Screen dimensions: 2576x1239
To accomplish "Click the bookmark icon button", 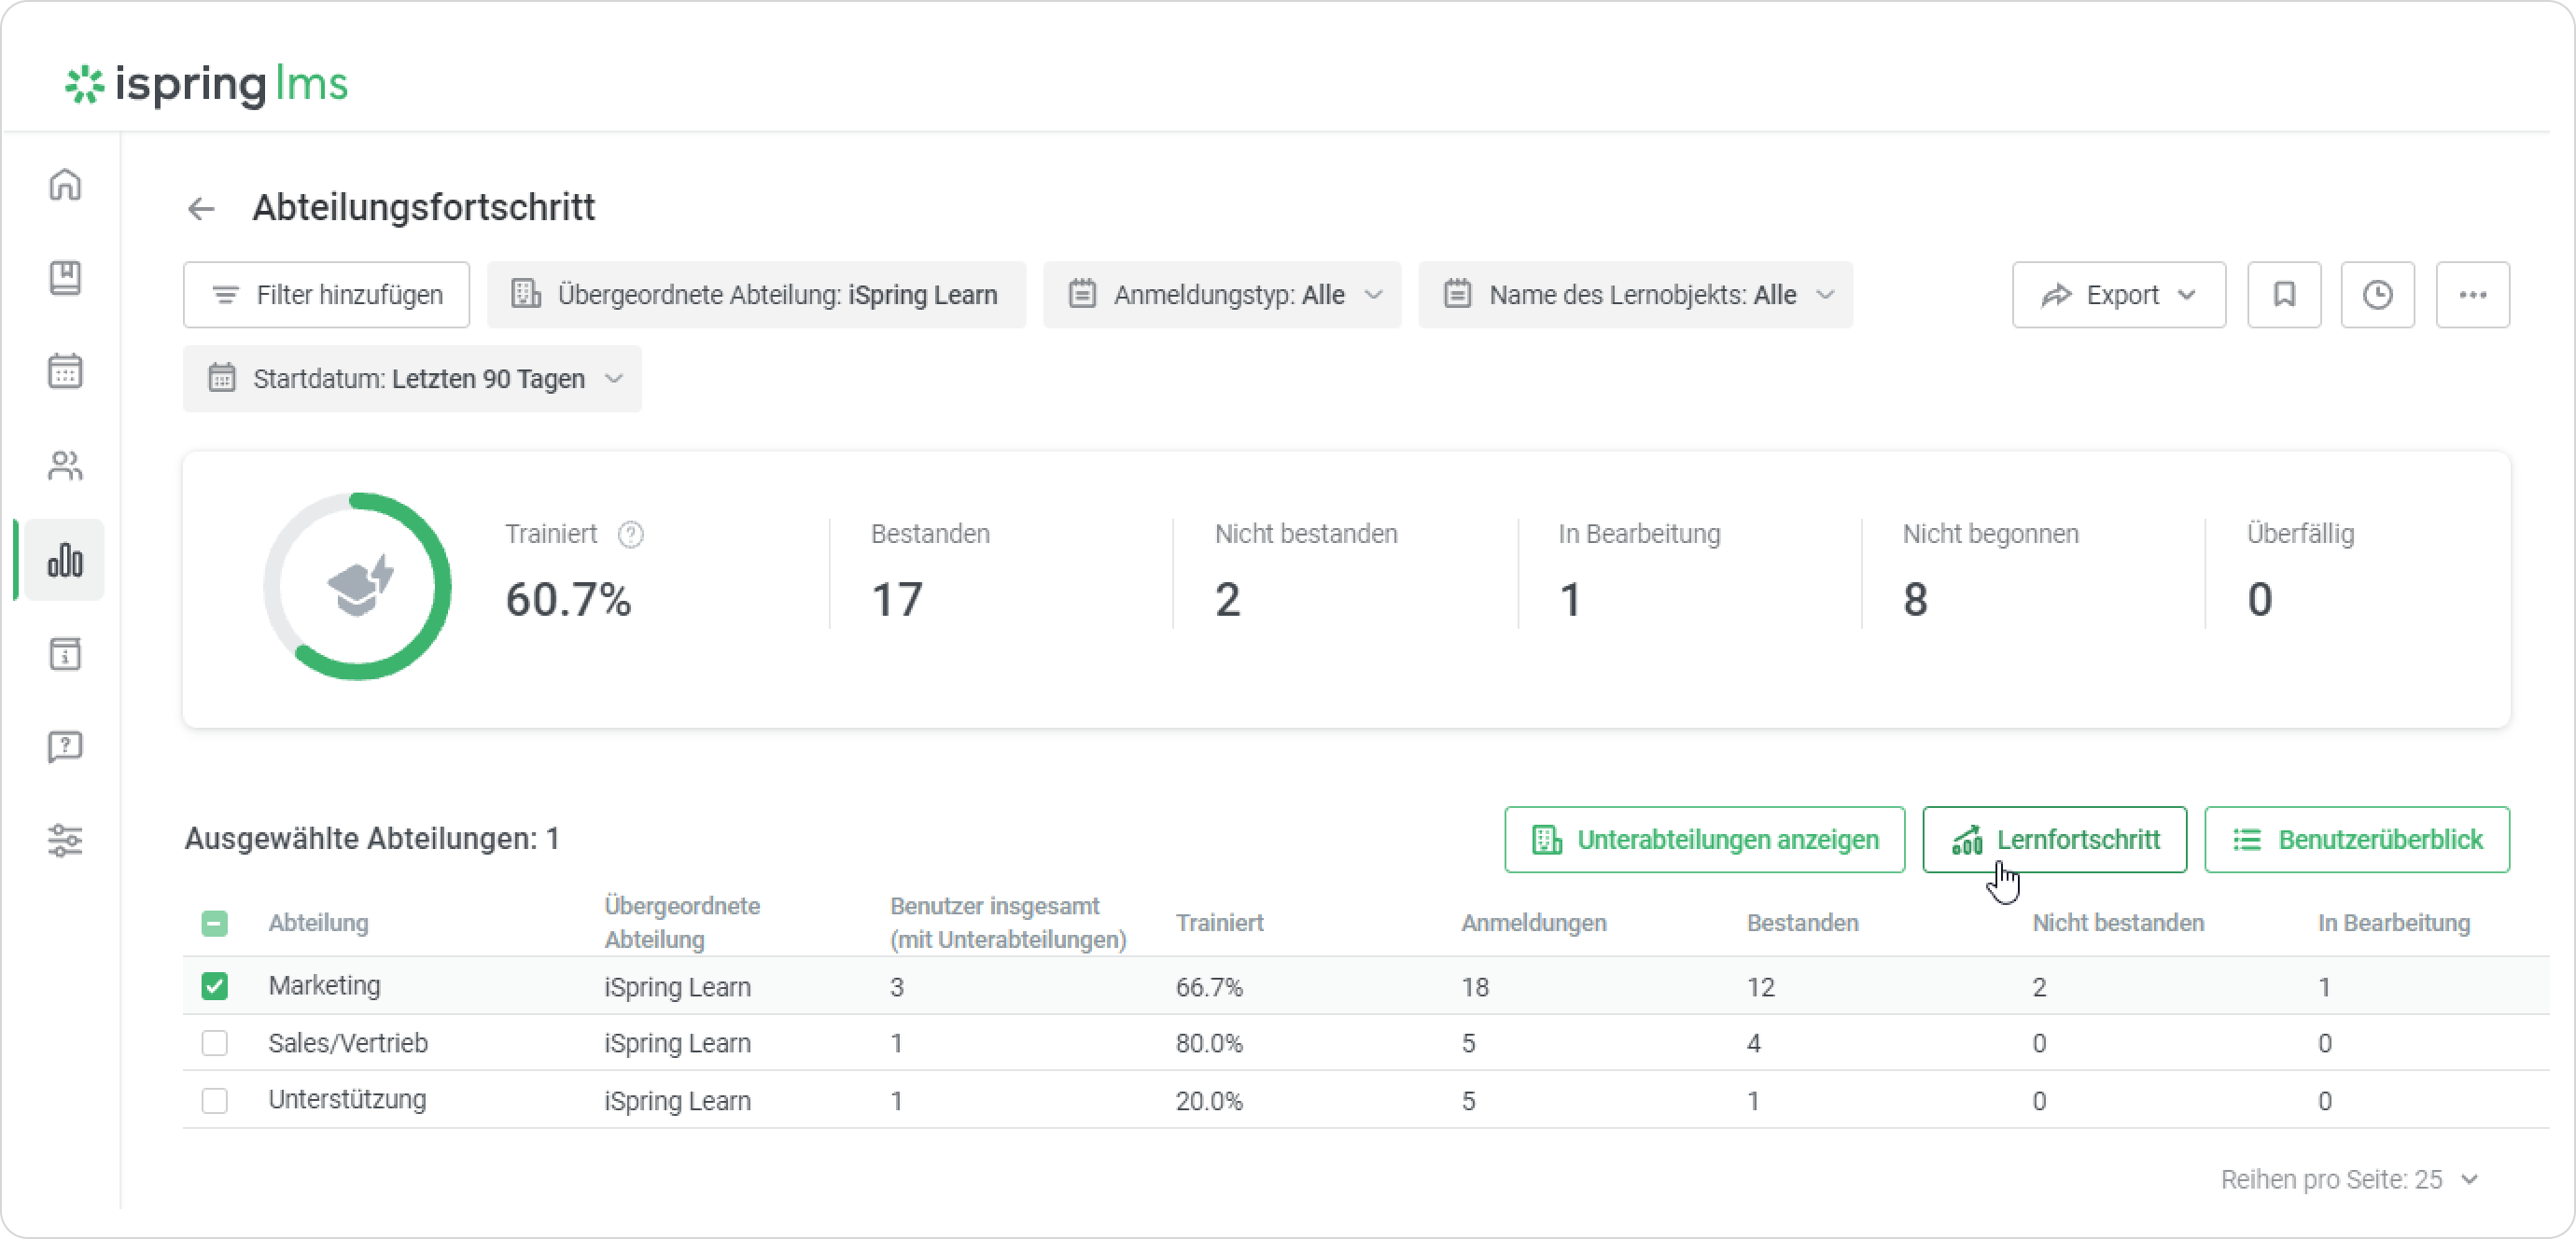I will 2284,295.
